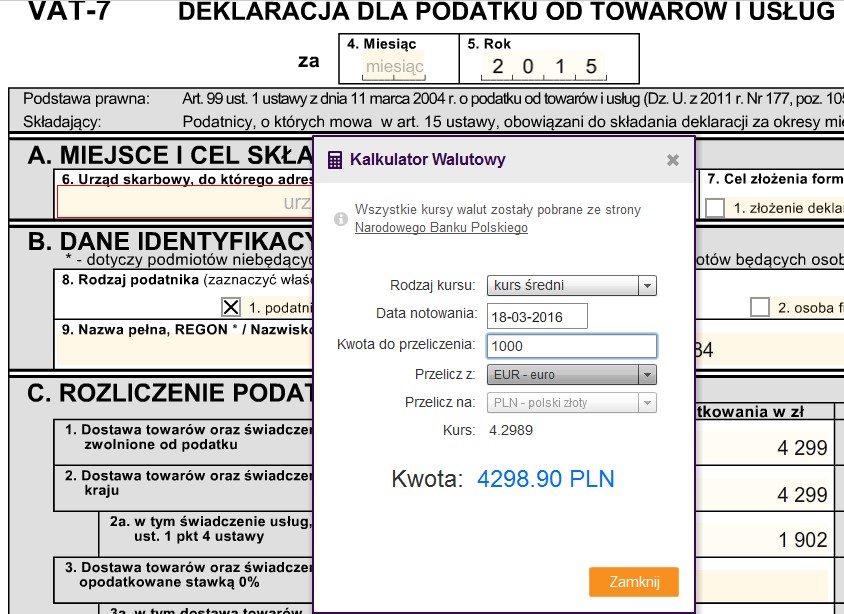The image size is (844, 614).
Task: Click the Data notowania date field
Action: pos(537,316)
